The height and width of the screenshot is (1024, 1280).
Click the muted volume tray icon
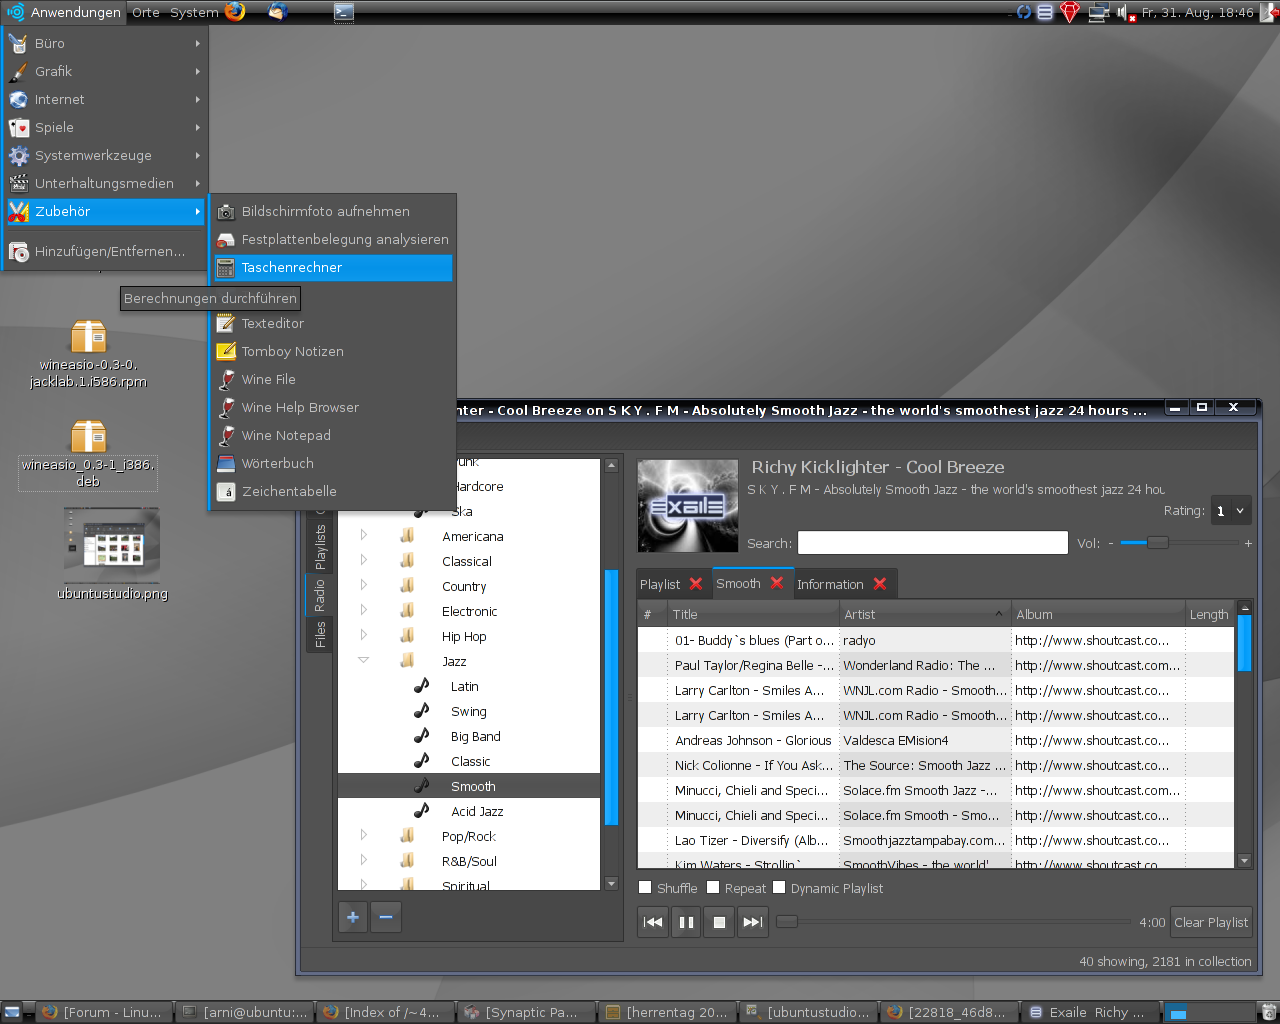[x=1125, y=12]
